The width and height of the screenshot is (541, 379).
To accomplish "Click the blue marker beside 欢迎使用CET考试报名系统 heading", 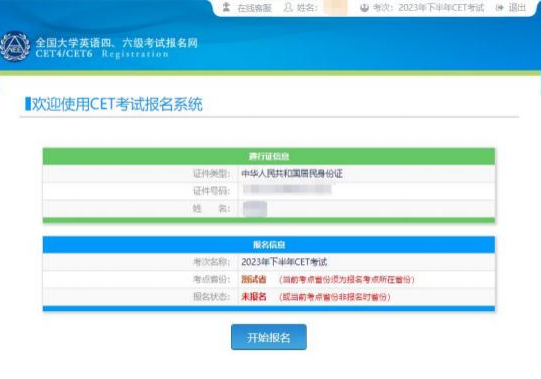I will (x=28, y=104).
